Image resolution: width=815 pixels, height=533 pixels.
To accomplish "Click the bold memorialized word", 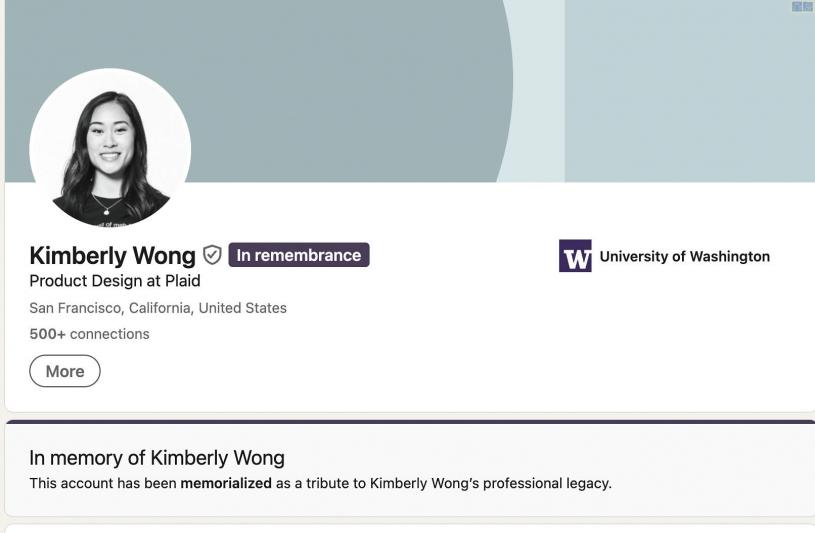I will (x=226, y=483).
